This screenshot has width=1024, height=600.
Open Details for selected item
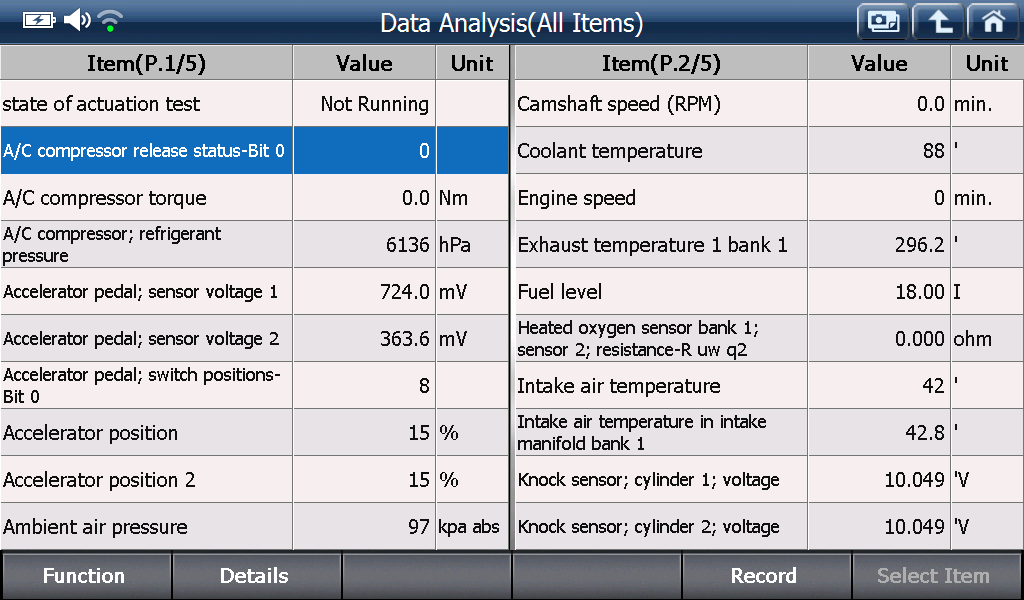[x=255, y=576]
